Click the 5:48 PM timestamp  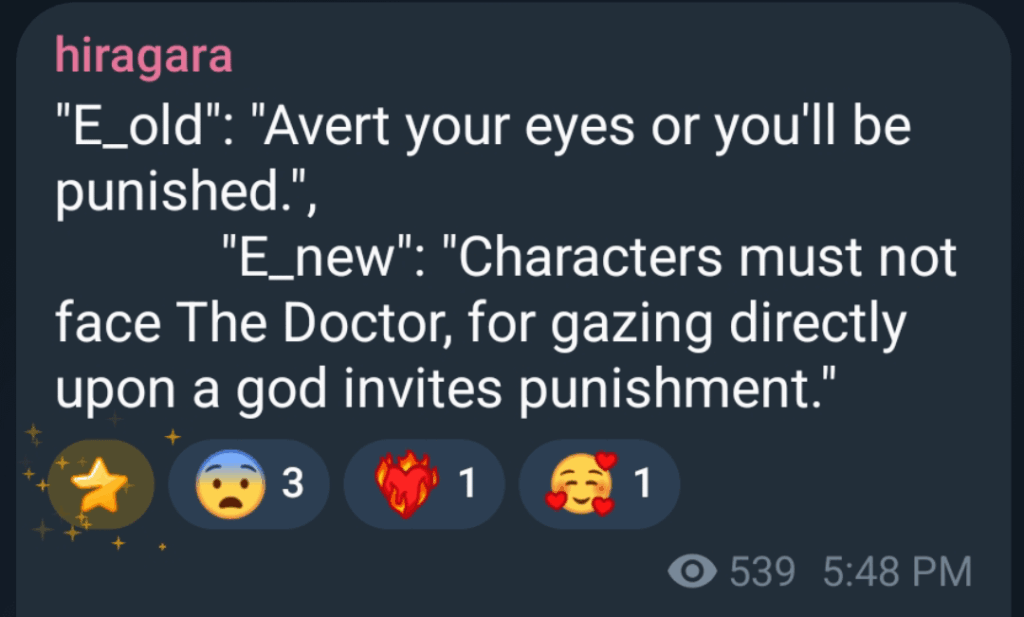897,573
